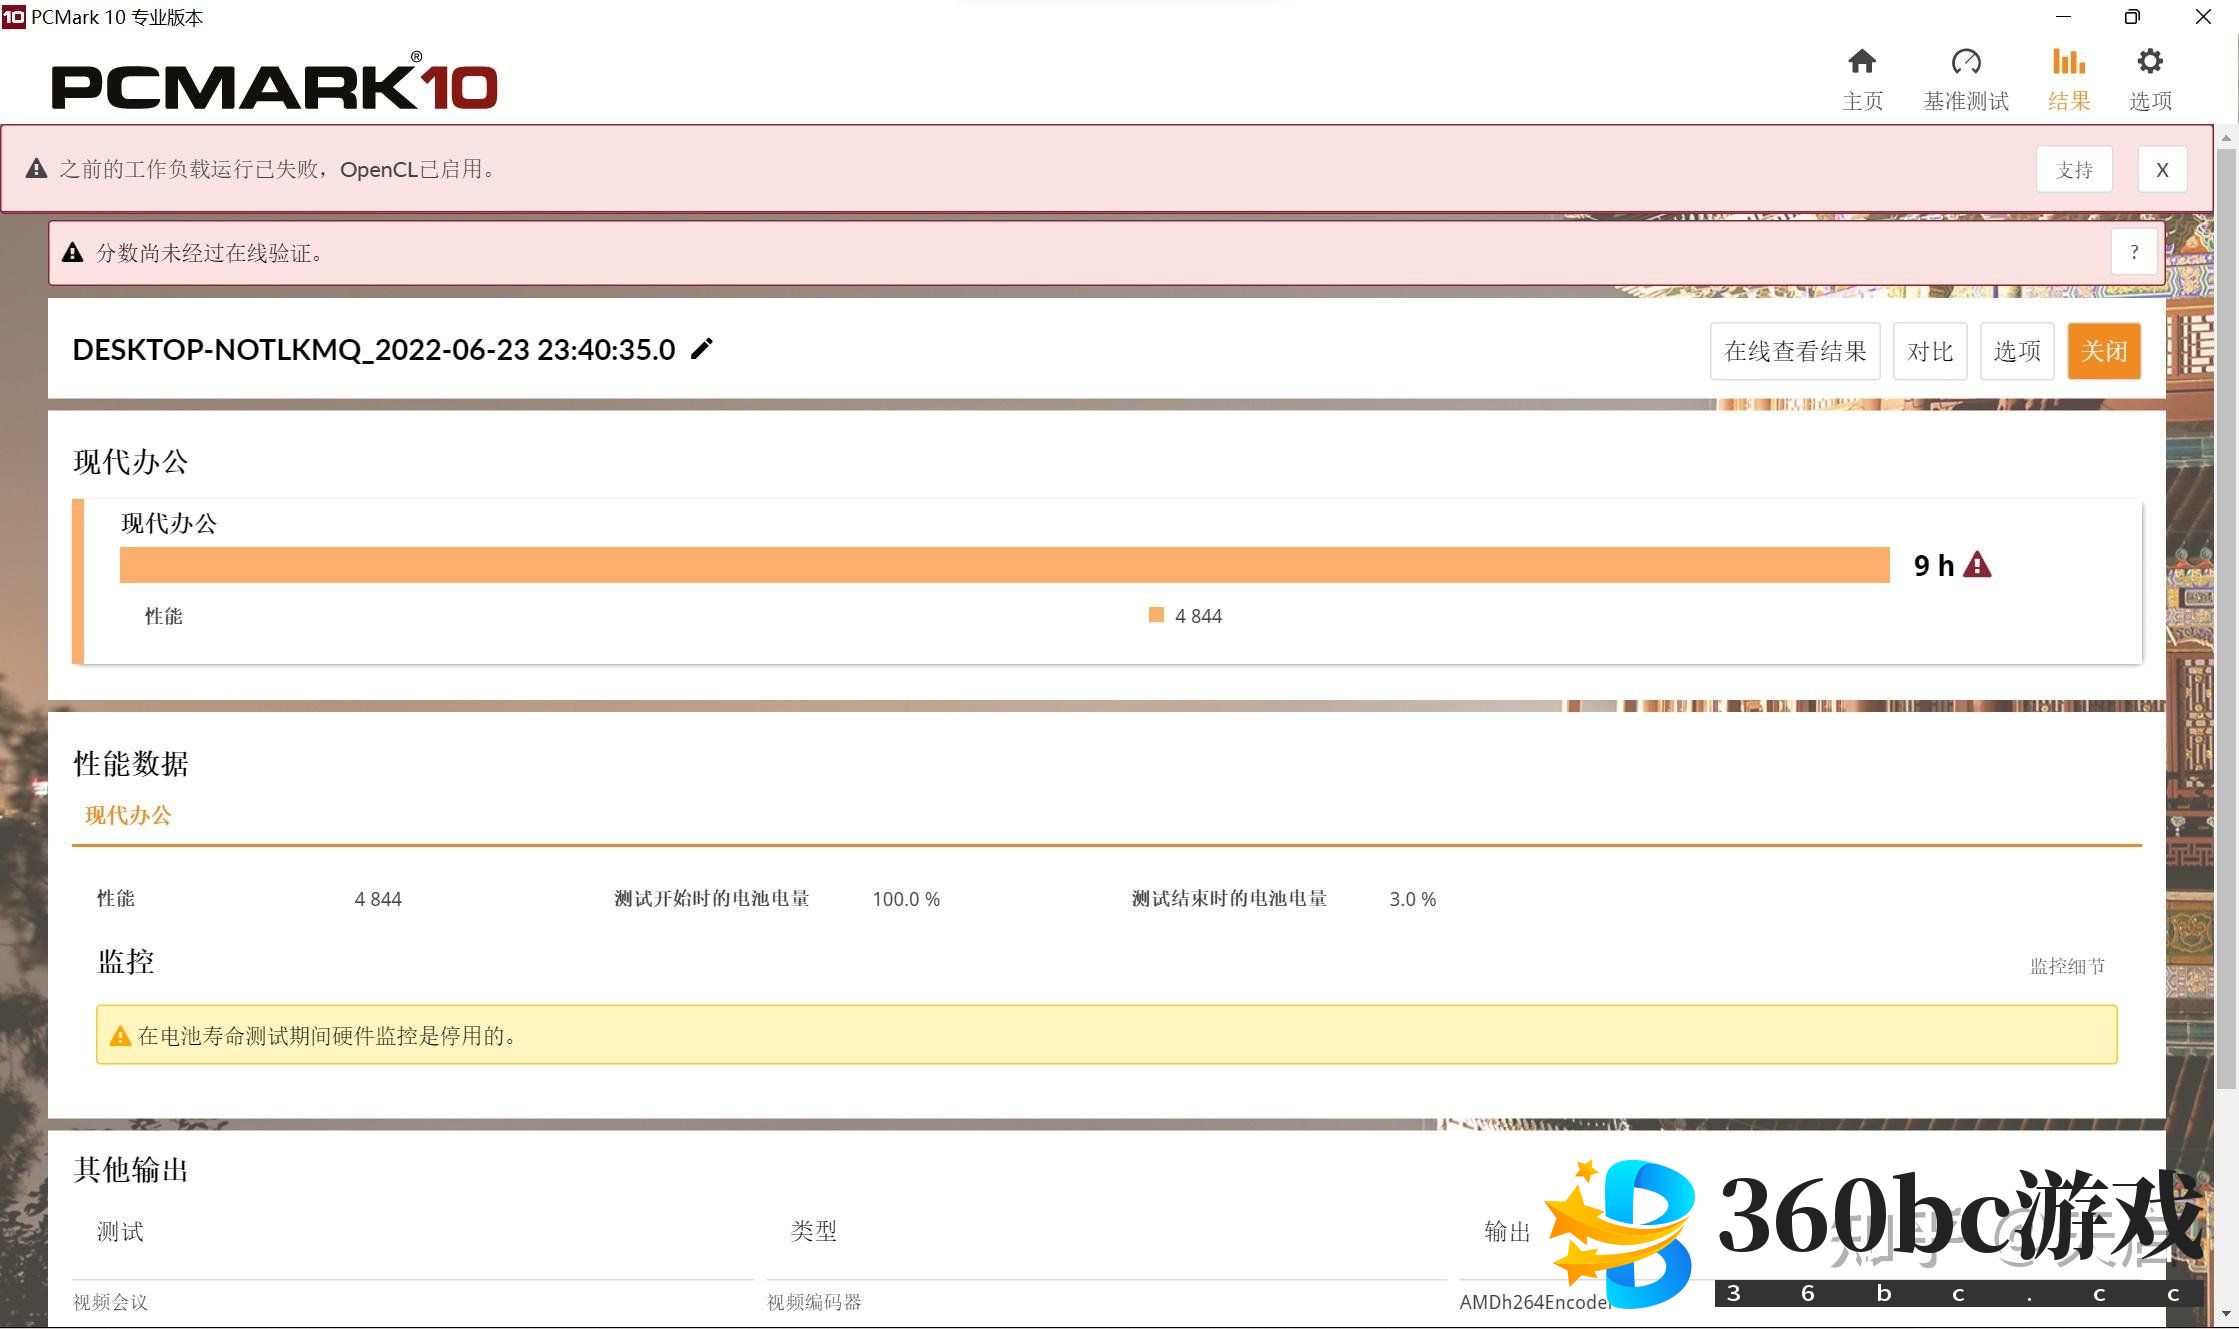Click the vertical scrollbar down arrow
The width and height of the screenshot is (2239, 1329).
click(x=2226, y=1313)
